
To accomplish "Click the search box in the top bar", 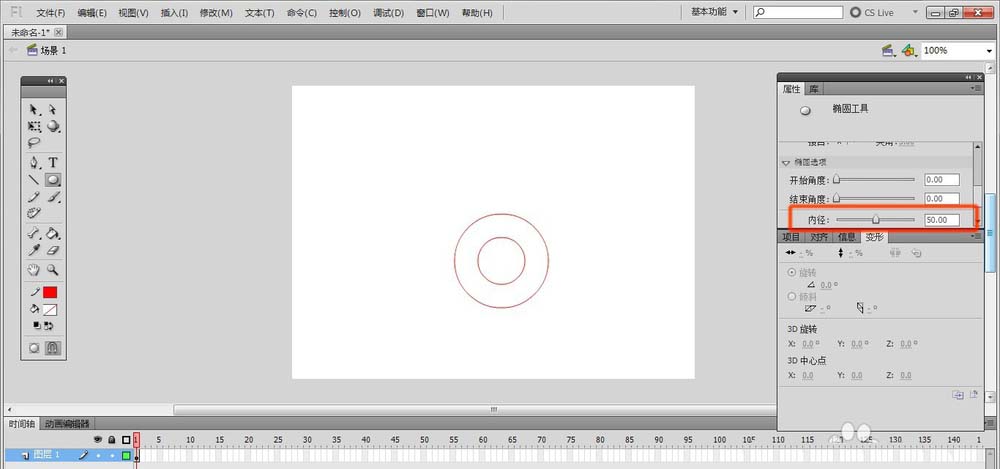I will click(798, 12).
